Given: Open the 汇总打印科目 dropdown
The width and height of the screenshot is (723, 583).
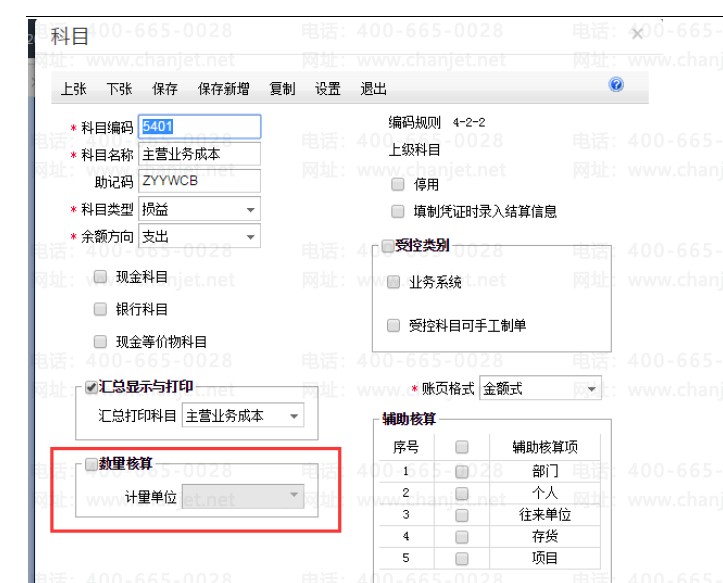Looking at the screenshot, I should coord(243,416).
